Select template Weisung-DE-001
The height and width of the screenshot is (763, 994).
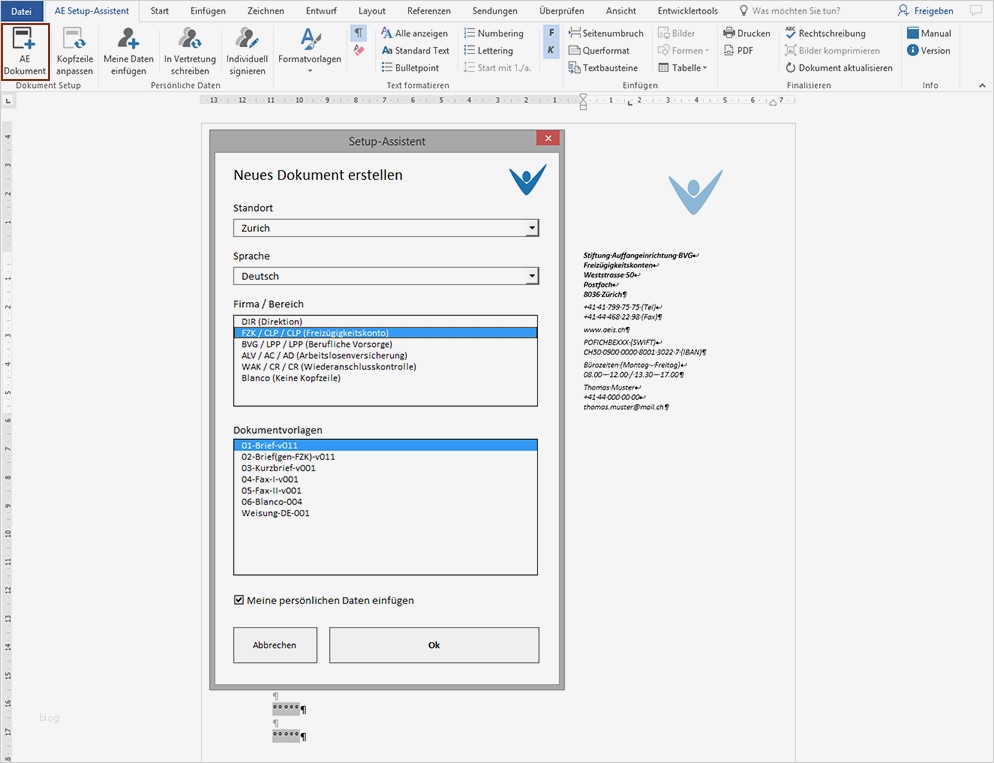(385, 513)
